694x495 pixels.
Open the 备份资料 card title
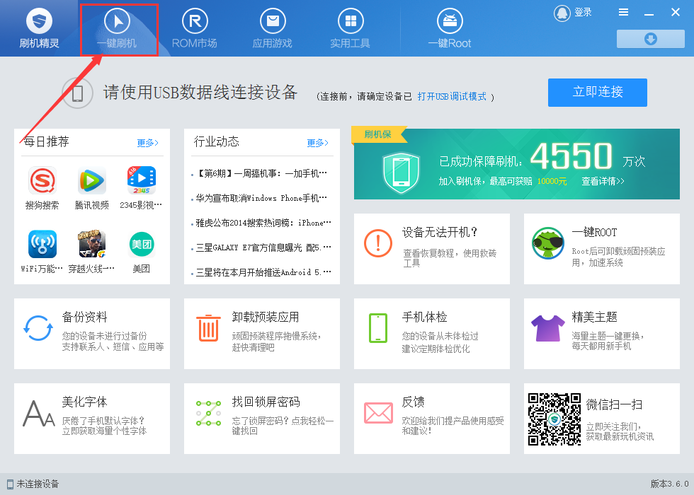tap(85, 317)
